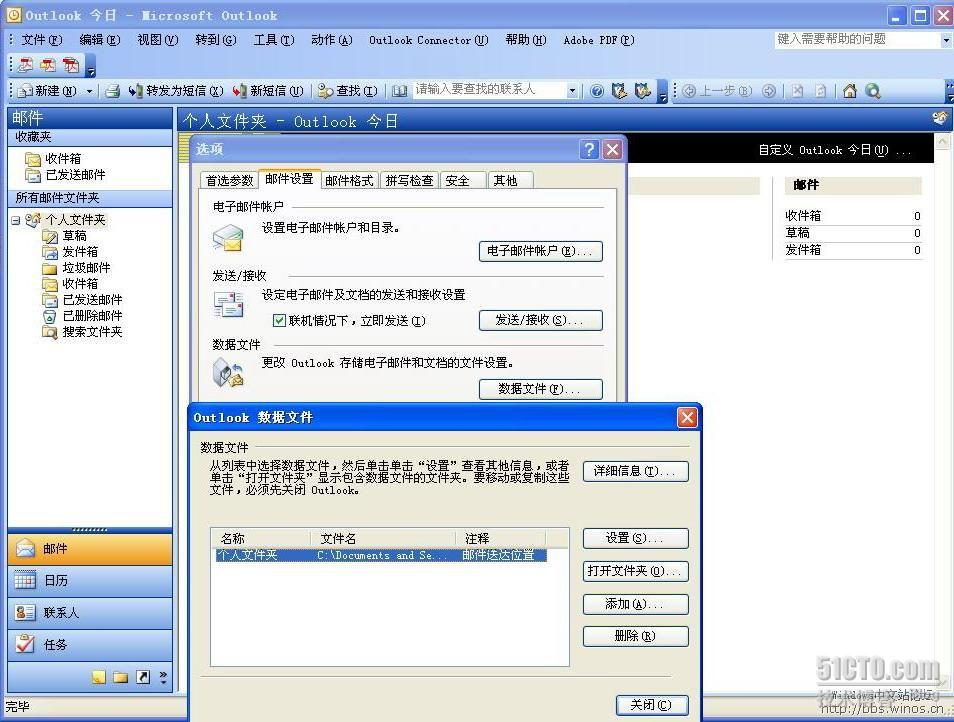The width and height of the screenshot is (954, 722).
Task: Switch to 联系人 pane in navigation
Action: point(90,613)
